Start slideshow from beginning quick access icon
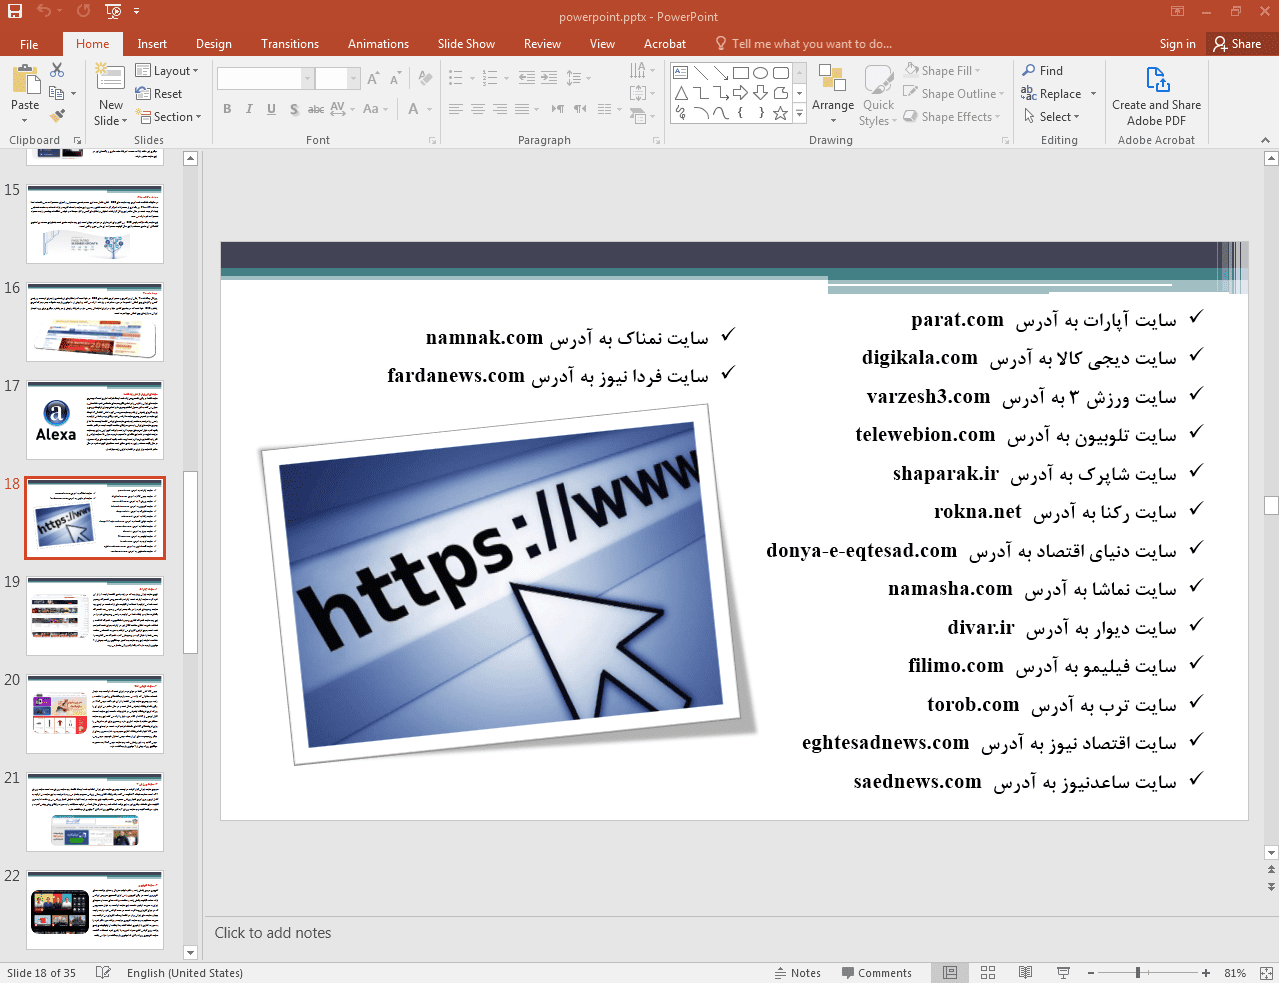This screenshot has width=1279, height=983. [x=113, y=11]
